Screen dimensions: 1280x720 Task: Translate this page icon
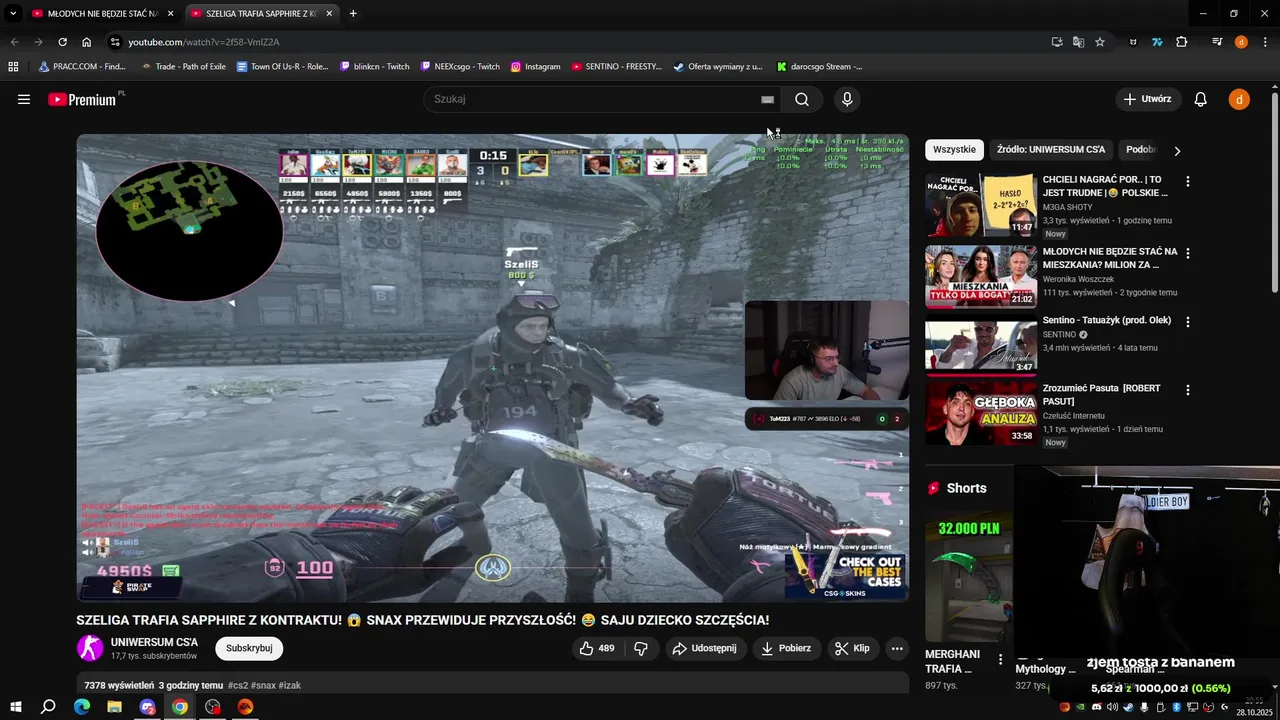[1078, 42]
